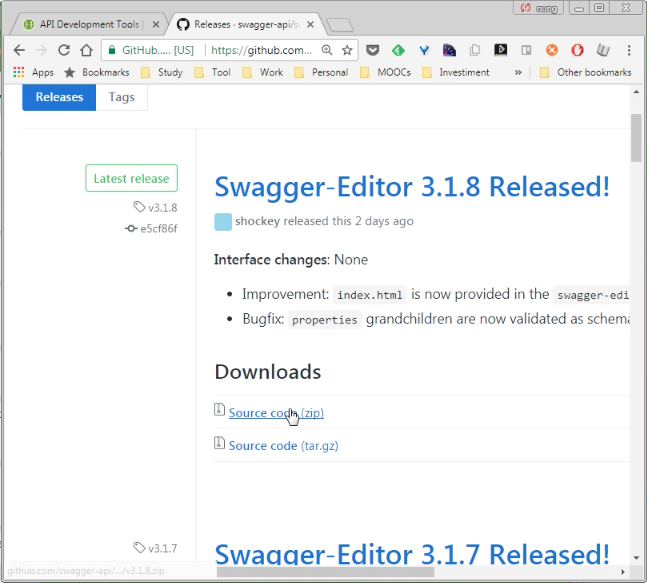The image size is (647, 583).
Task: Click the scroll up arrow
Action: pos(636,92)
